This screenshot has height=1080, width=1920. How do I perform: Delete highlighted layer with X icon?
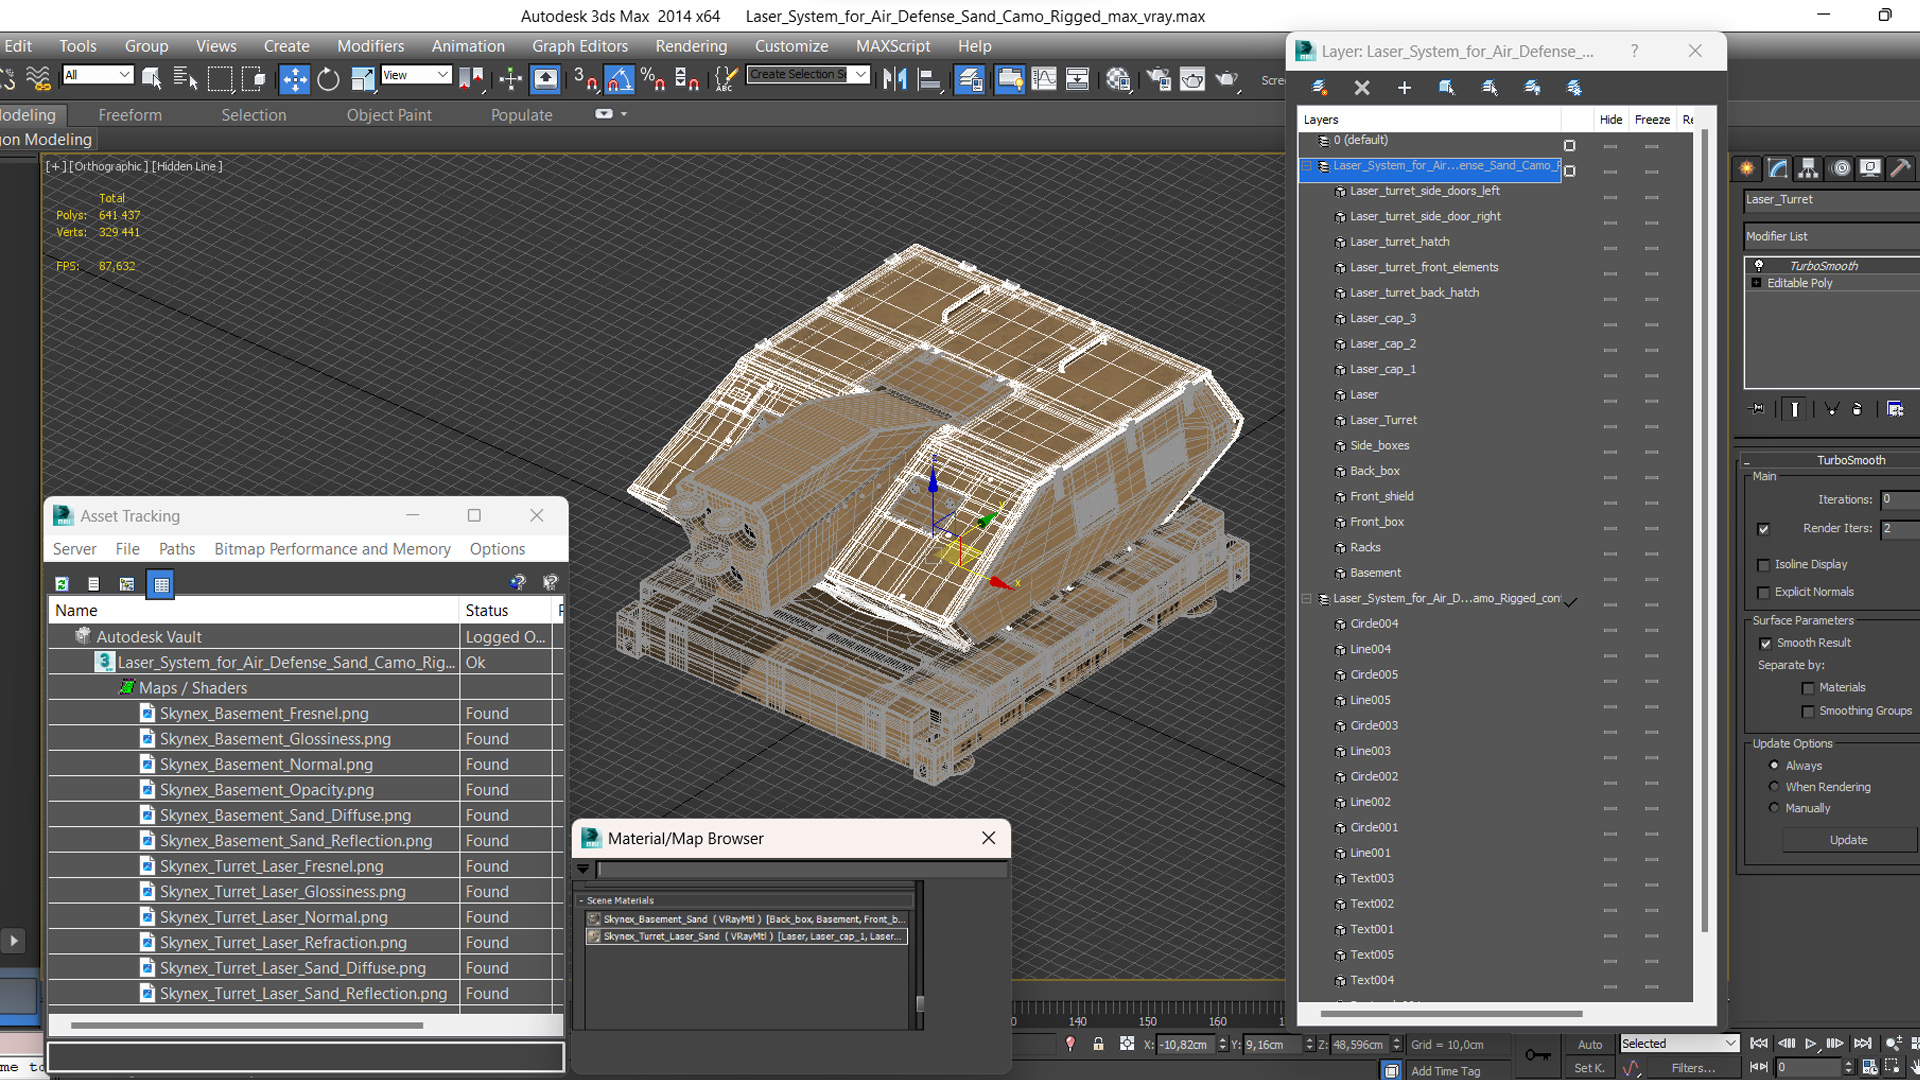1362,88
